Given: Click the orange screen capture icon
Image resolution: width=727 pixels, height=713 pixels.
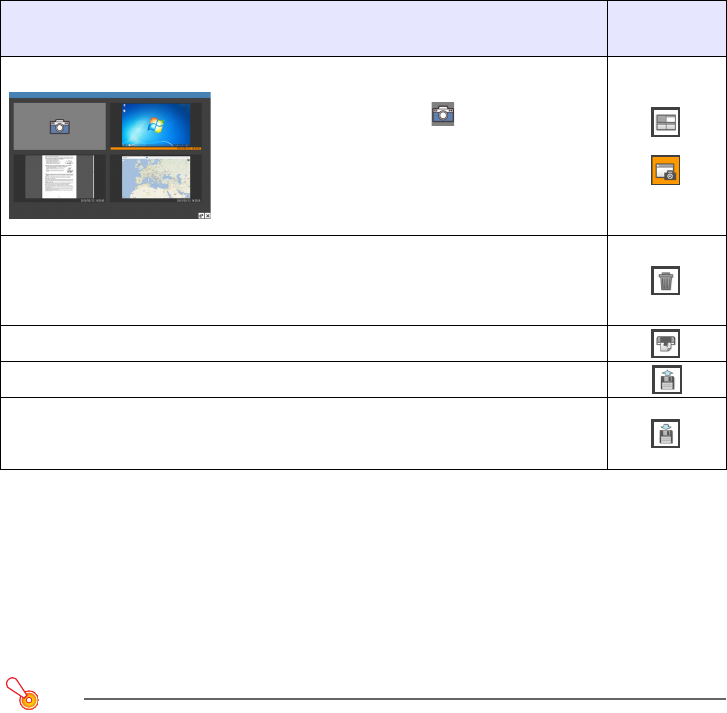Looking at the screenshot, I should coord(665,170).
